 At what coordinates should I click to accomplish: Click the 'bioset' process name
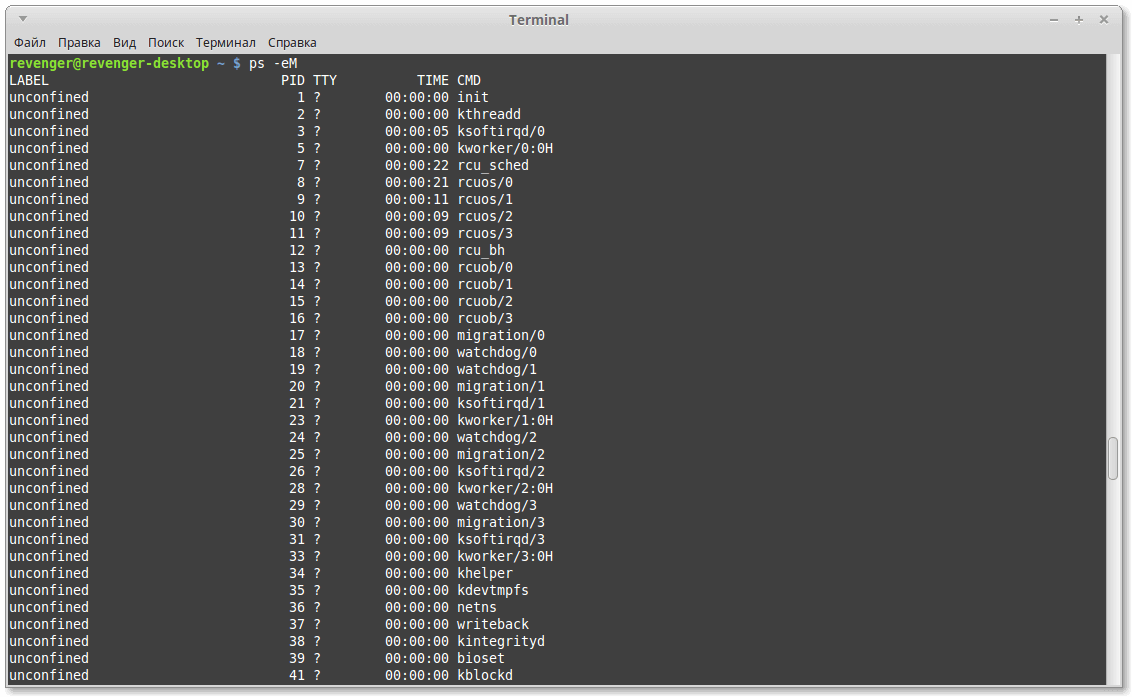(481, 658)
